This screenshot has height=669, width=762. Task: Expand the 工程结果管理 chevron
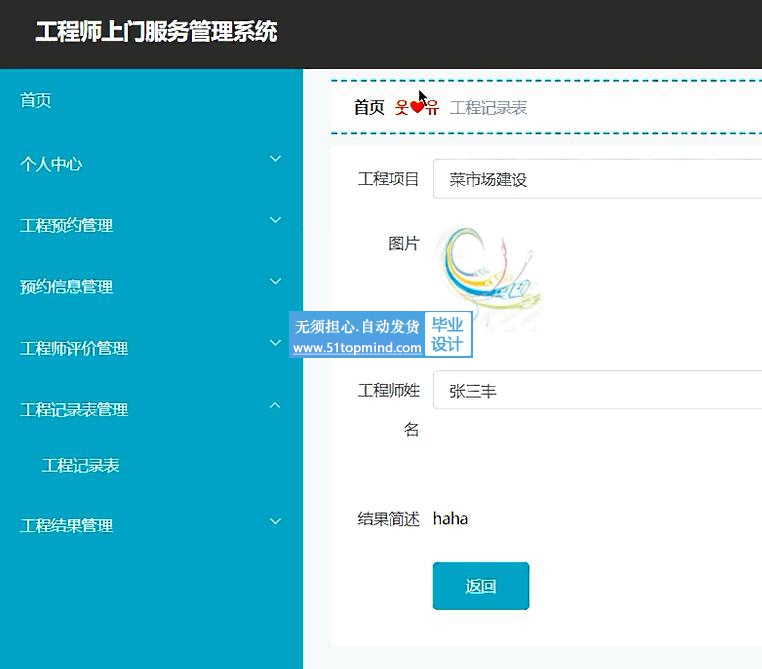pyautogui.click(x=276, y=521)
